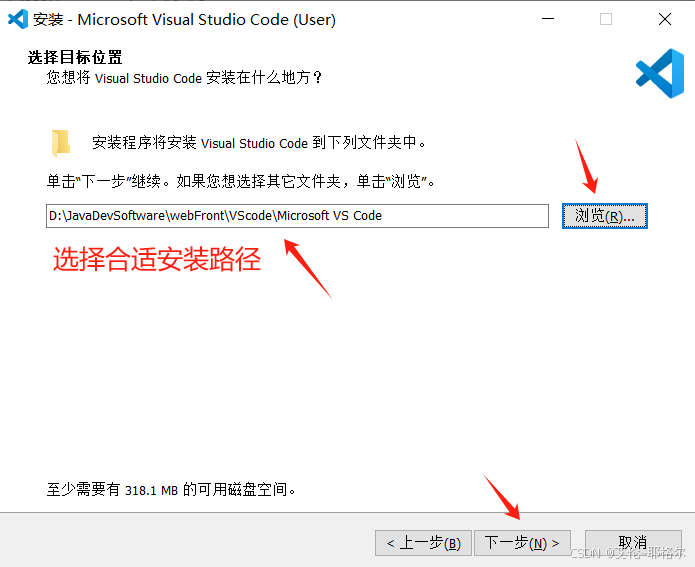Go to next step with 下一步(N)
The height and width of the screenshot is (567, 695).
[x=522, y=543]
